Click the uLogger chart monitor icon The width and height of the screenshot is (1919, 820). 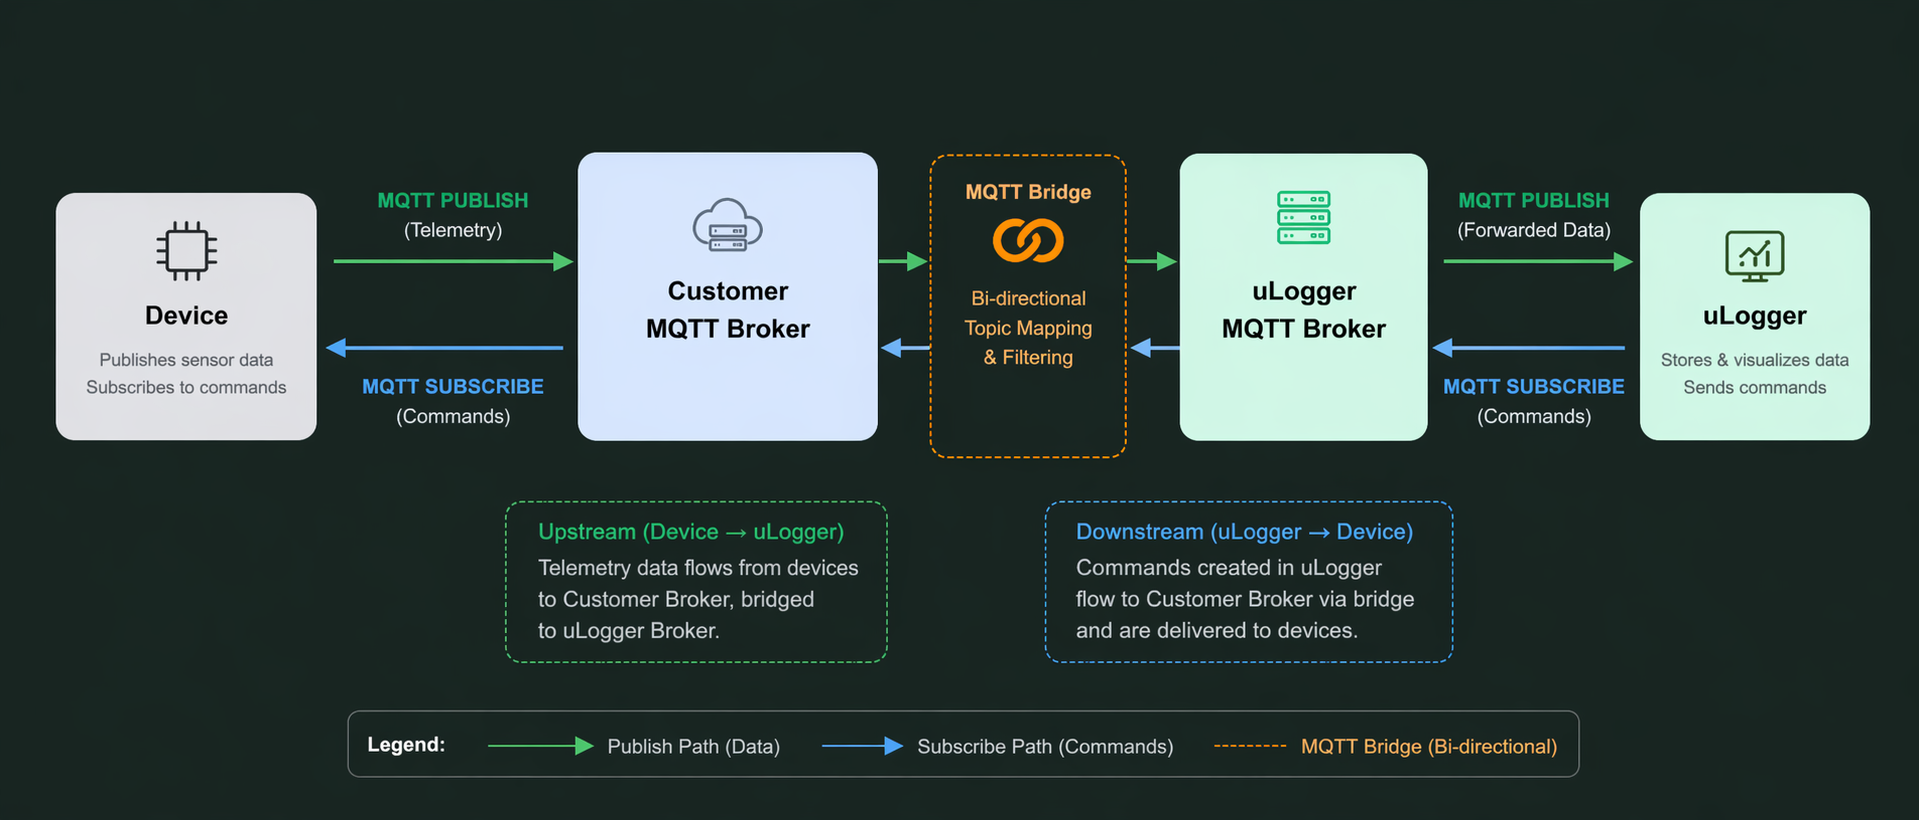coord(1754,256)
